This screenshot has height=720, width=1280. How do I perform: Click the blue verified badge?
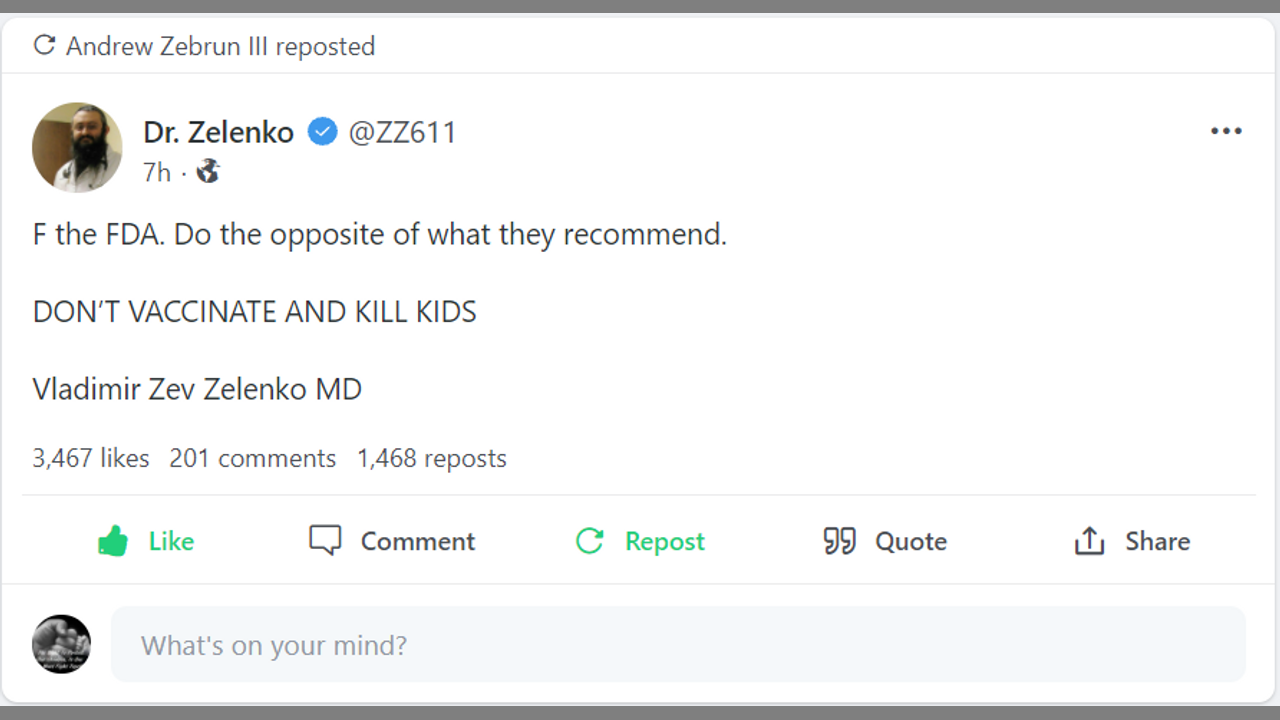(x=322, y=132)
